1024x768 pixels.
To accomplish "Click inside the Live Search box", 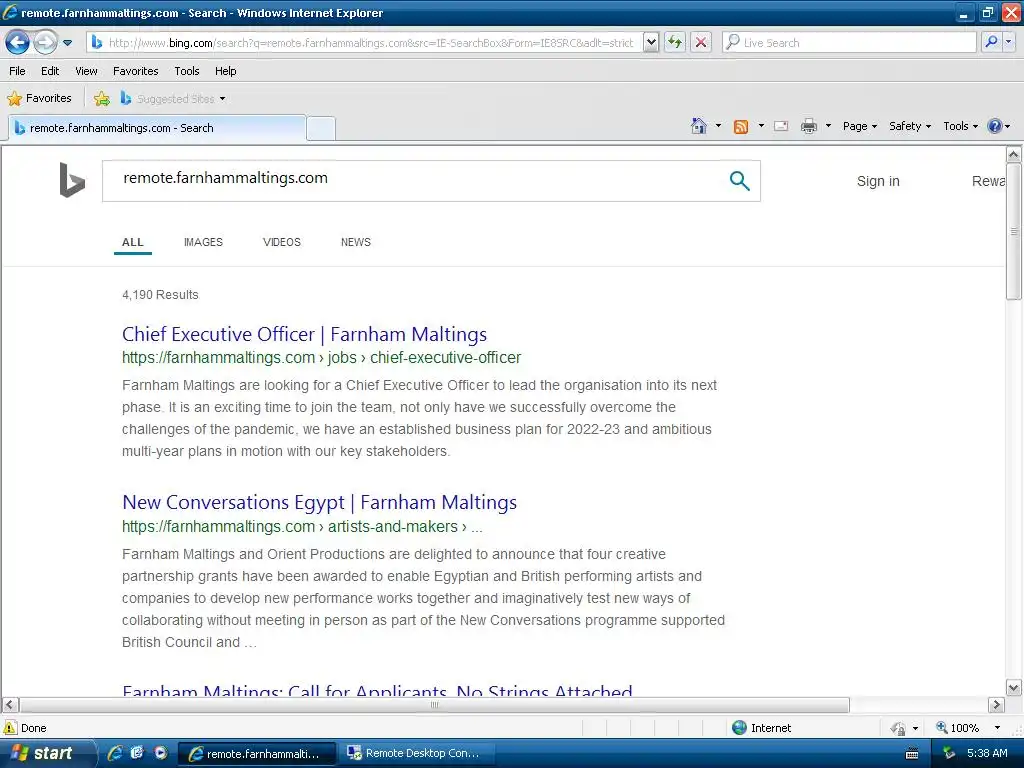I will 850,42.
